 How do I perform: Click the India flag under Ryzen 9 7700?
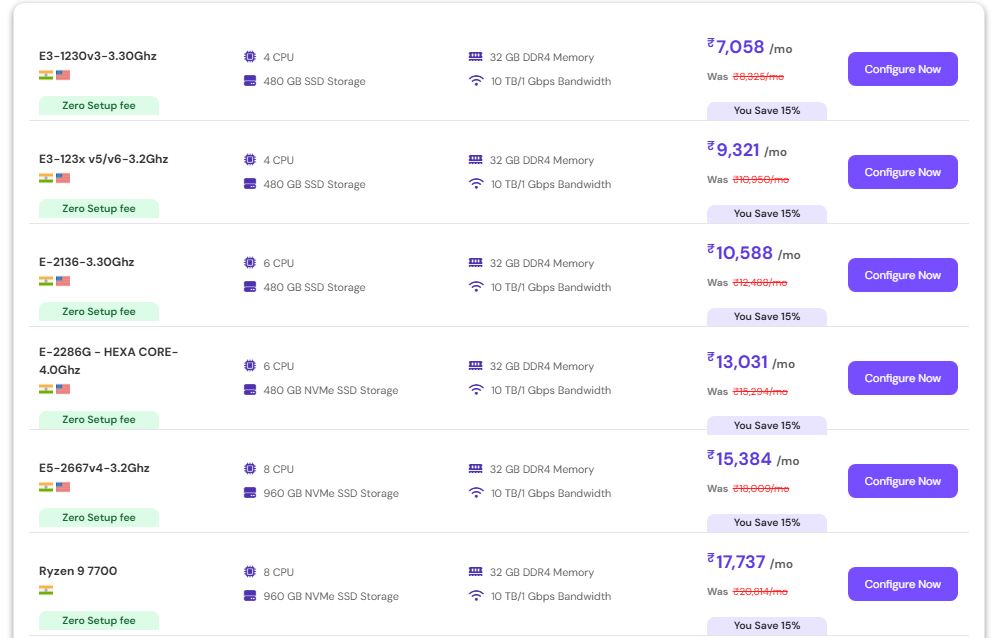click(x=46, y=590)
